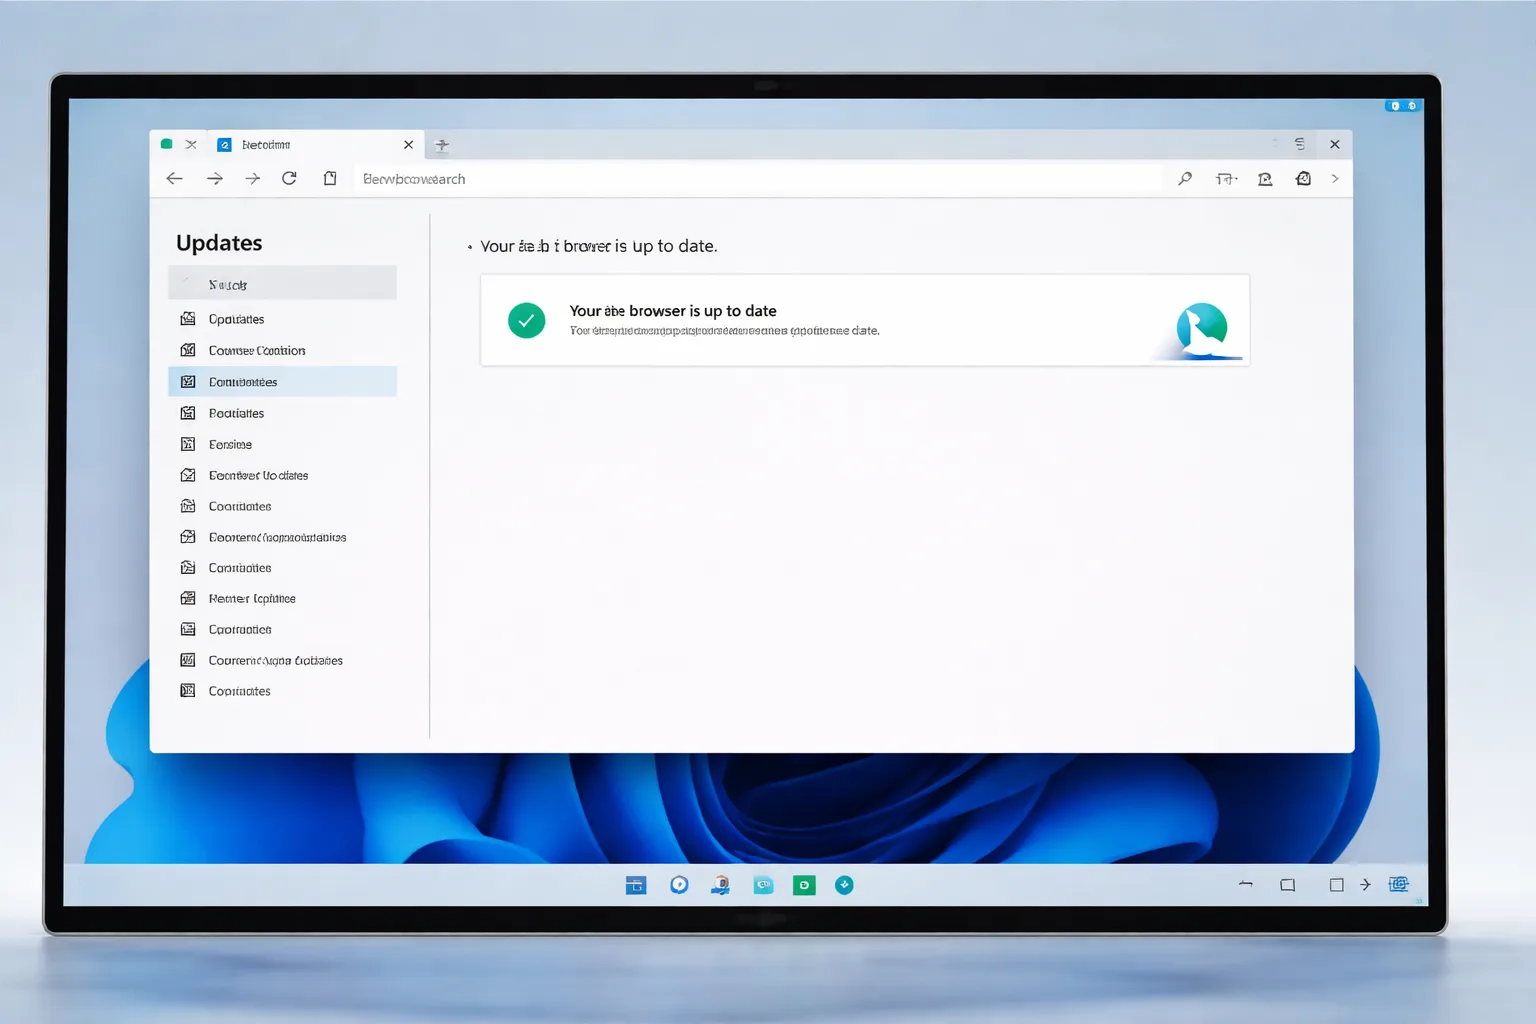Open the sidebar item starting with 'Opat'

[x=236, y=320]
